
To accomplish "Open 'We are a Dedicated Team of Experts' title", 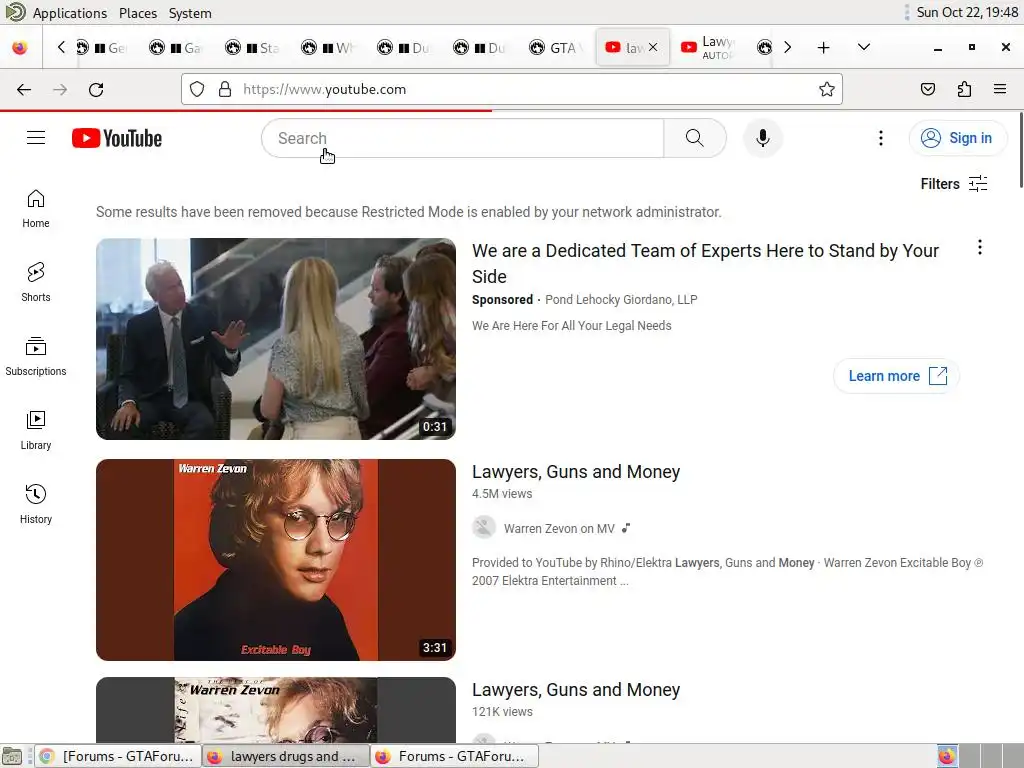I will (x=705, y=263).
